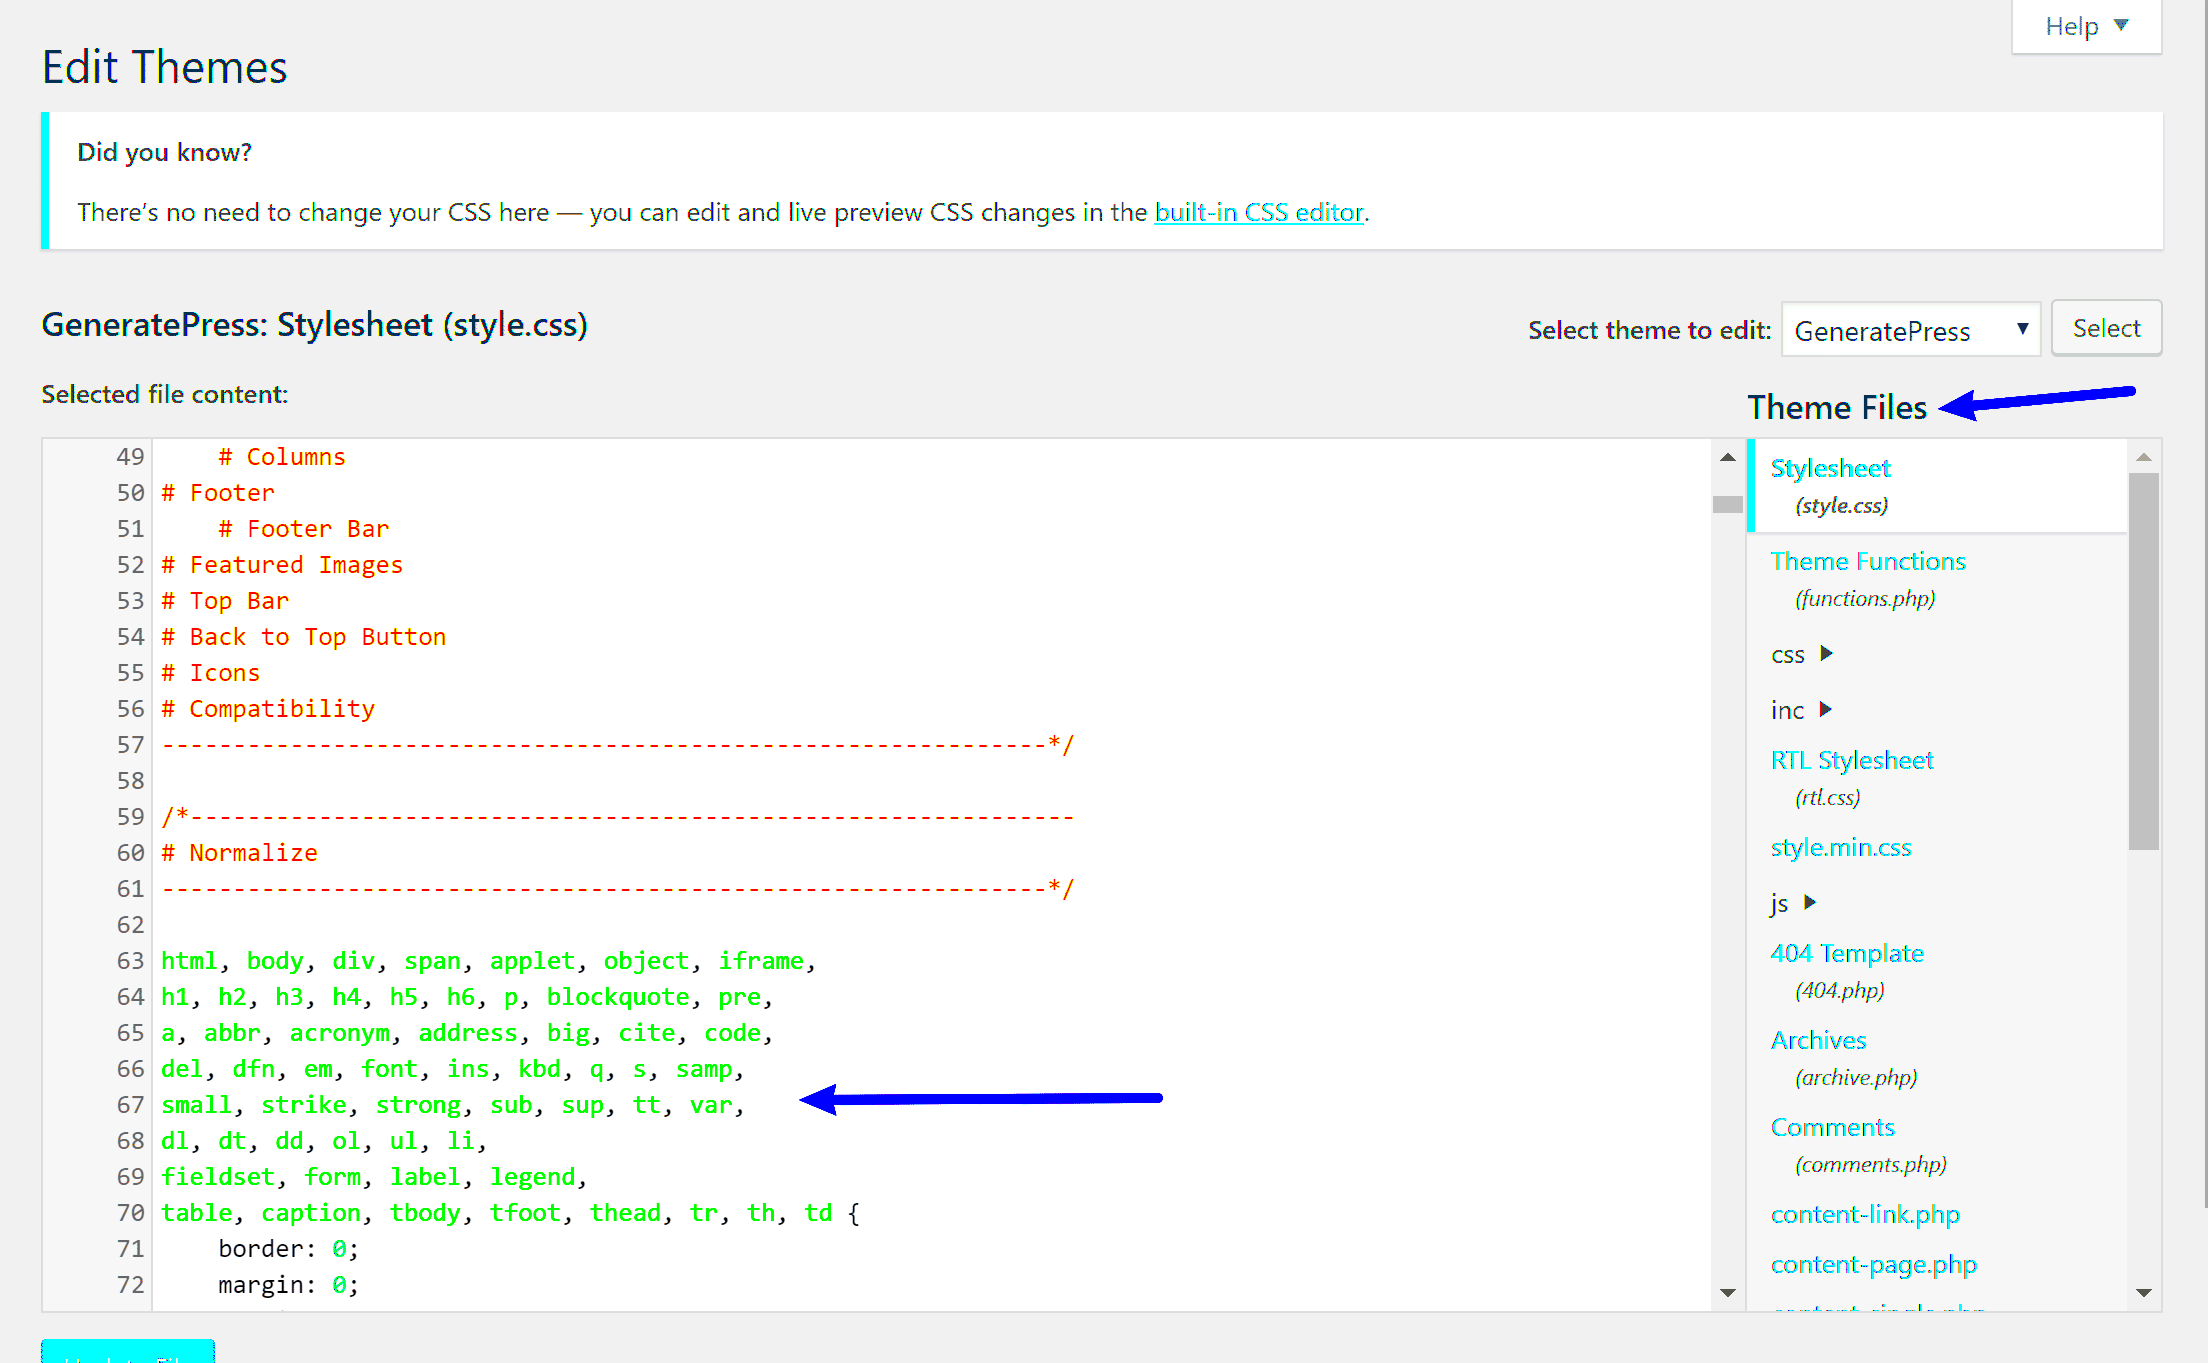Click the '# Top Bar' comment line
This screenshot has height=1363, width=2208.
coord(225,600)
